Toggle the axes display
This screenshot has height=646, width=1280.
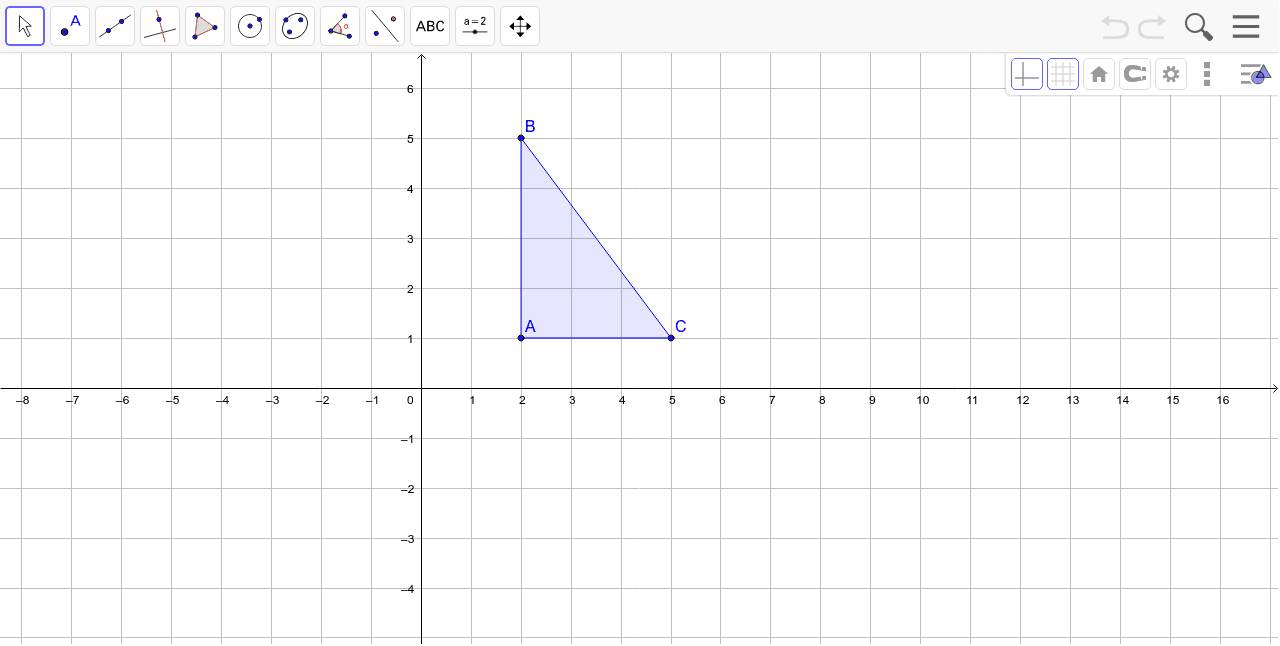[x=1027, y=74]
